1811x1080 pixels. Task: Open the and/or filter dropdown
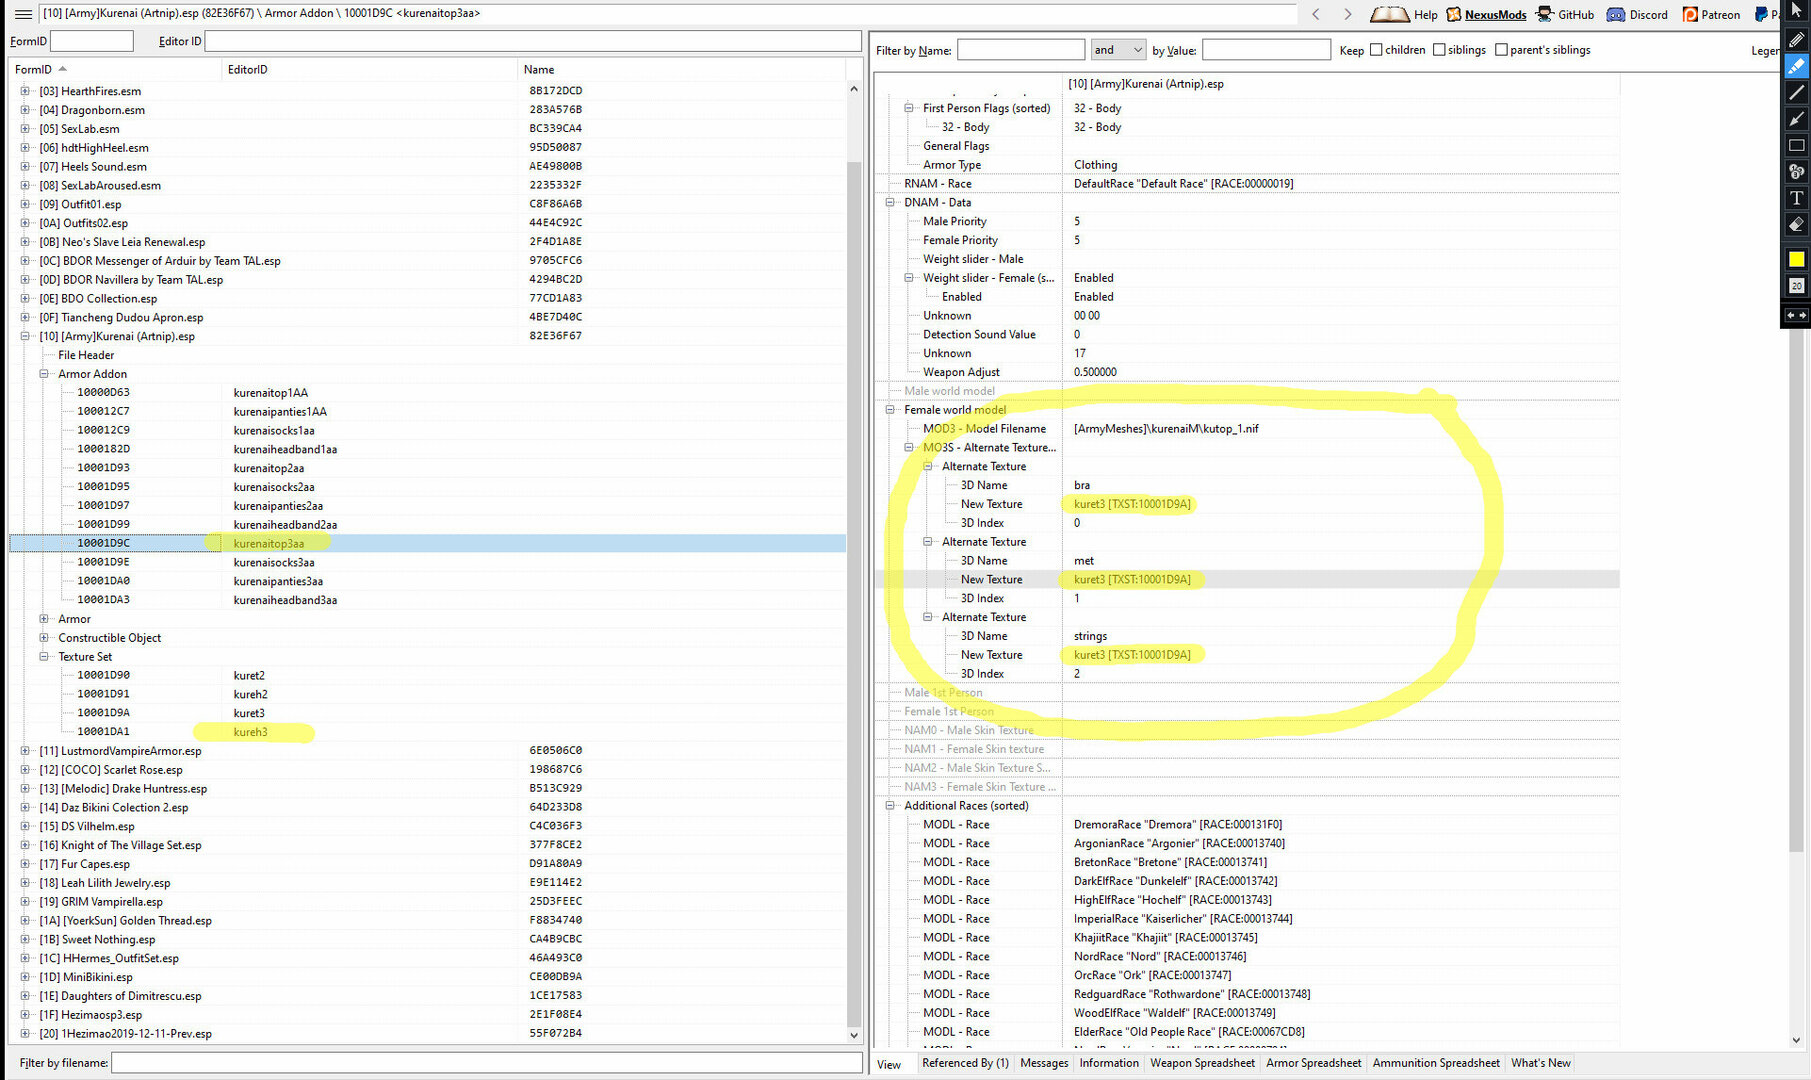pos(1117,50)
